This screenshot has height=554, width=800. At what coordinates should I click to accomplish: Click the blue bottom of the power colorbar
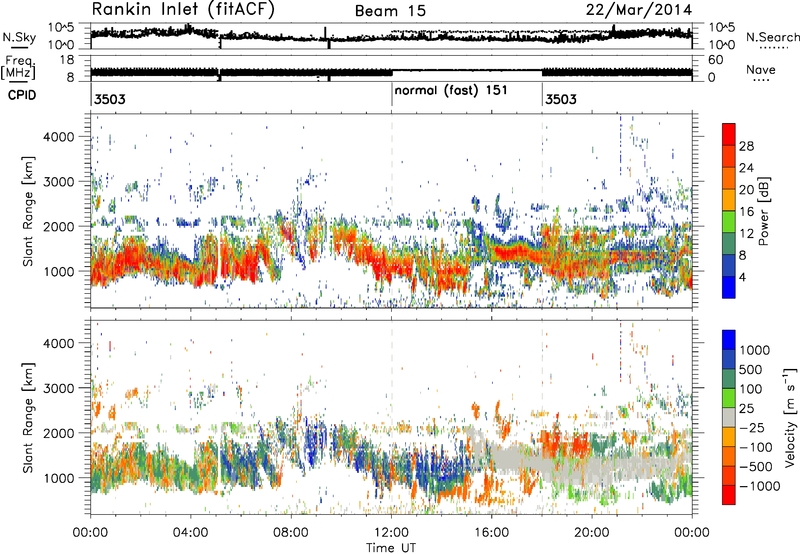(x=729, y=288)
